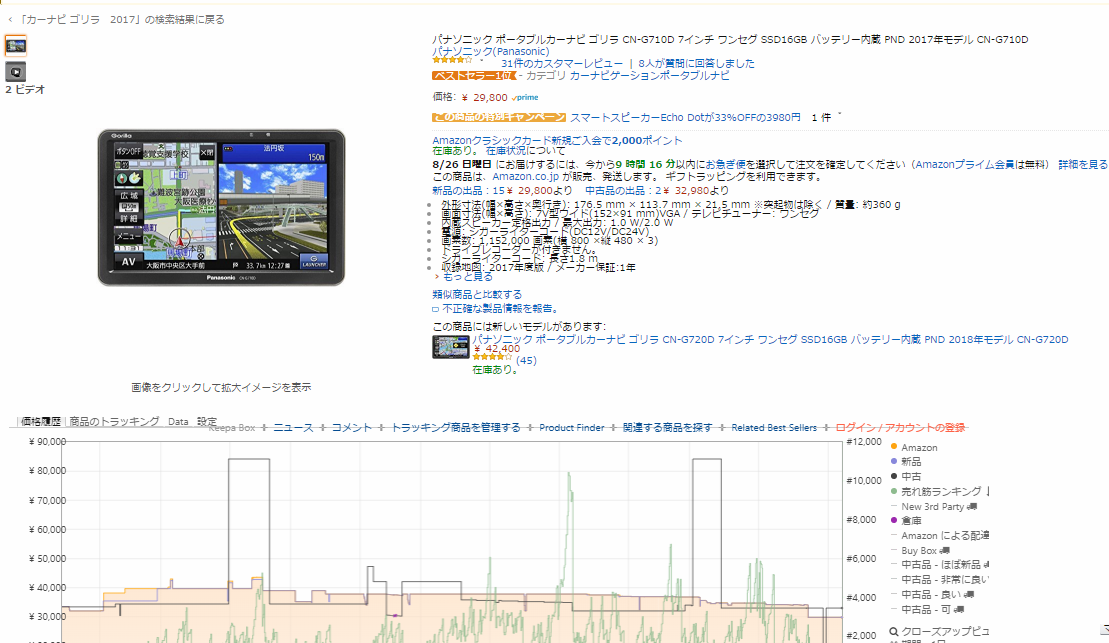Screen dimensions: 1109x643
Task: Toggle the Amazon price line in legend
Action: (x=919, y=447)
